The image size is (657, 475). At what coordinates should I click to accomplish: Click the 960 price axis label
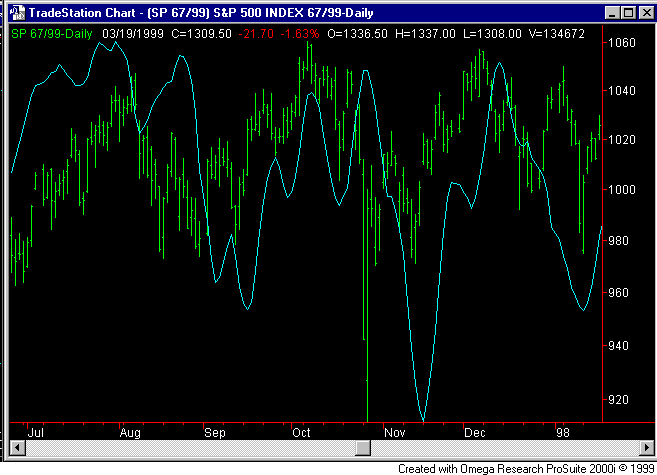click(618, 292)
